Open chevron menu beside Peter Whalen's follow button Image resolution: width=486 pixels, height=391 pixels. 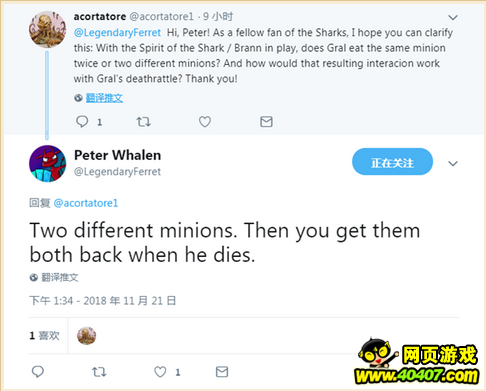pos(453,163)
